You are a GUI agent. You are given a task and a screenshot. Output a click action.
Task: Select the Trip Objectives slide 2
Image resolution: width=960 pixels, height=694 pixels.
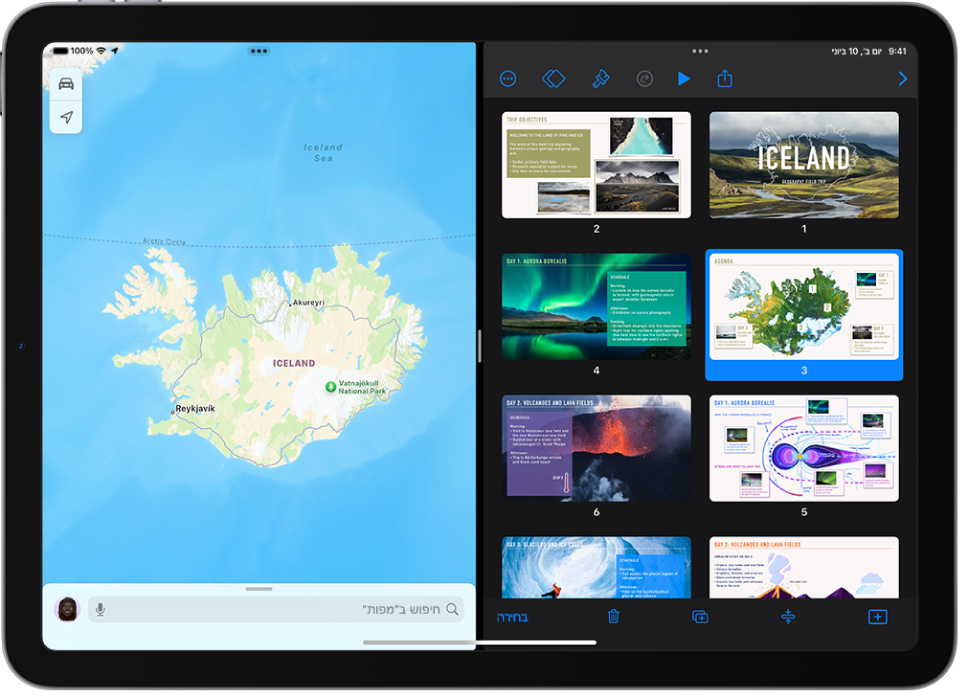click(596, 165)
